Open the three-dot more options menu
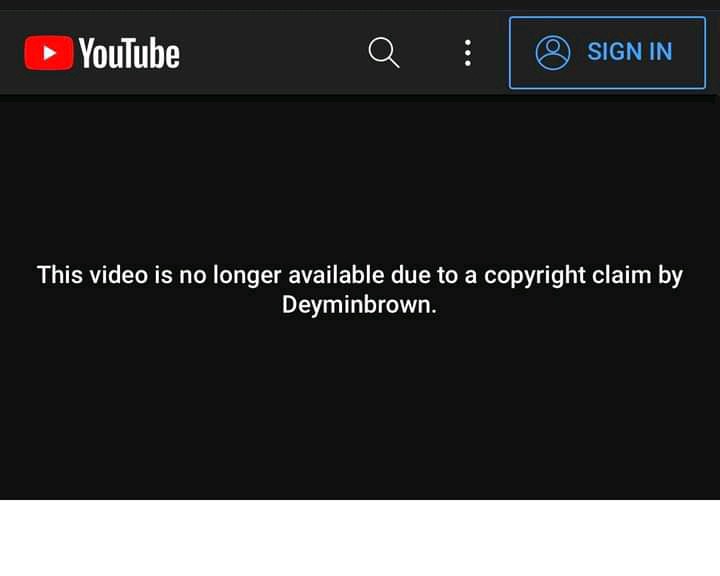720x576 pixels. point(467,53)
